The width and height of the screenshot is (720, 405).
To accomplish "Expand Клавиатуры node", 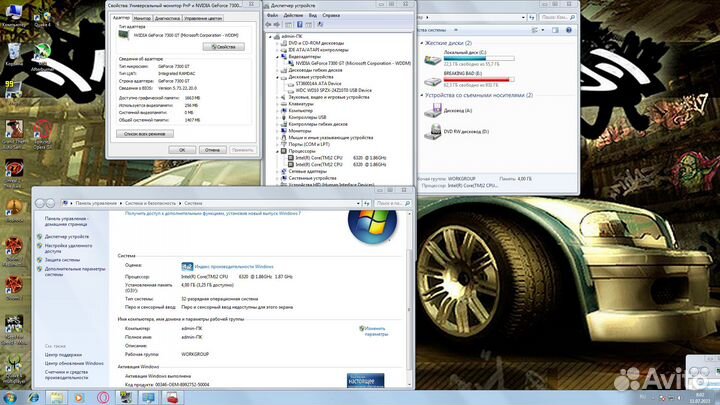I will pos(278,104).
